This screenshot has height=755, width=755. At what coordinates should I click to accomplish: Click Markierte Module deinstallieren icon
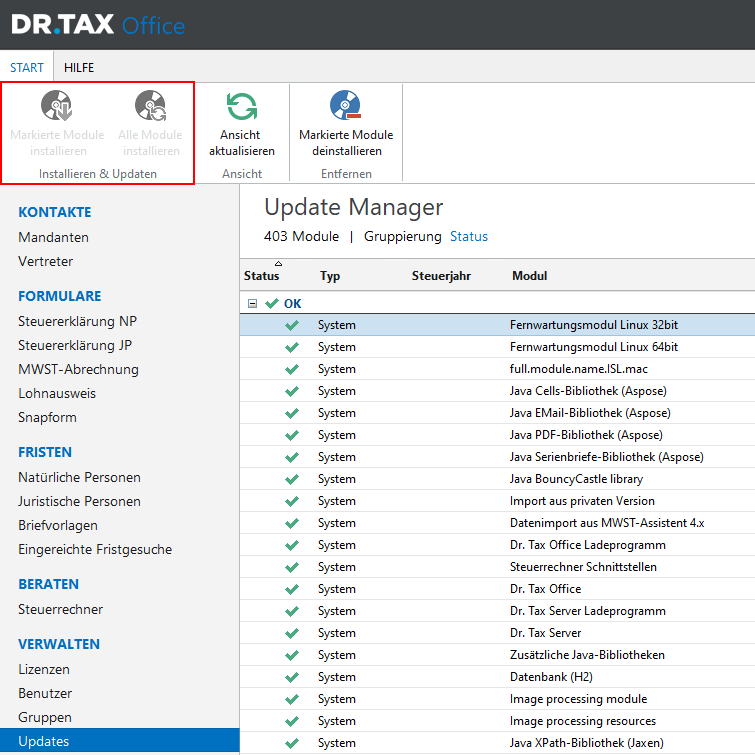pos(346,105)
